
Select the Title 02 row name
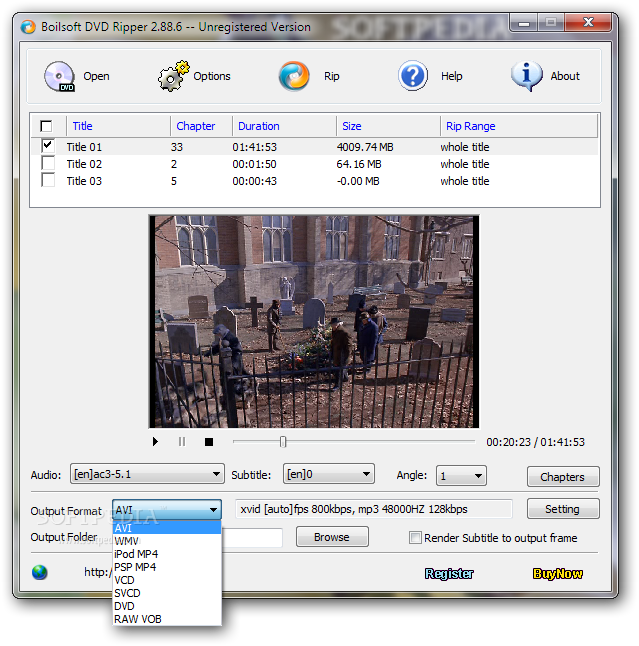tap(84, 164)
